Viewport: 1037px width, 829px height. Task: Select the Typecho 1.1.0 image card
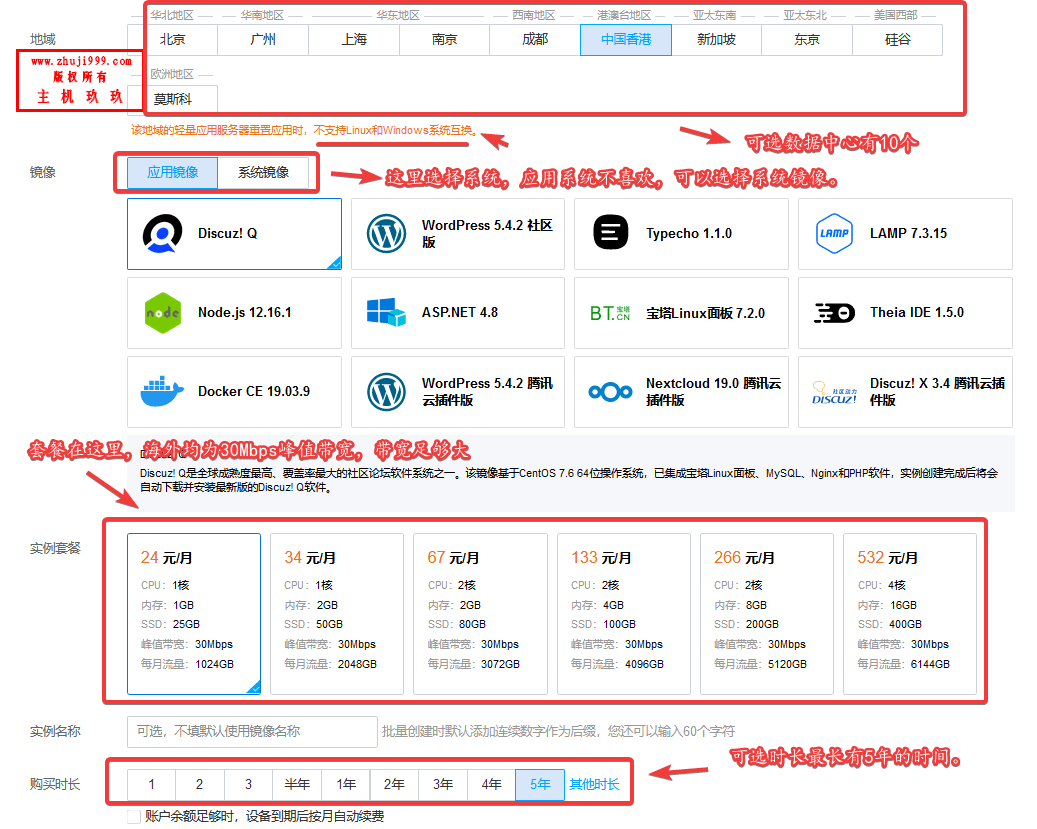681,234
